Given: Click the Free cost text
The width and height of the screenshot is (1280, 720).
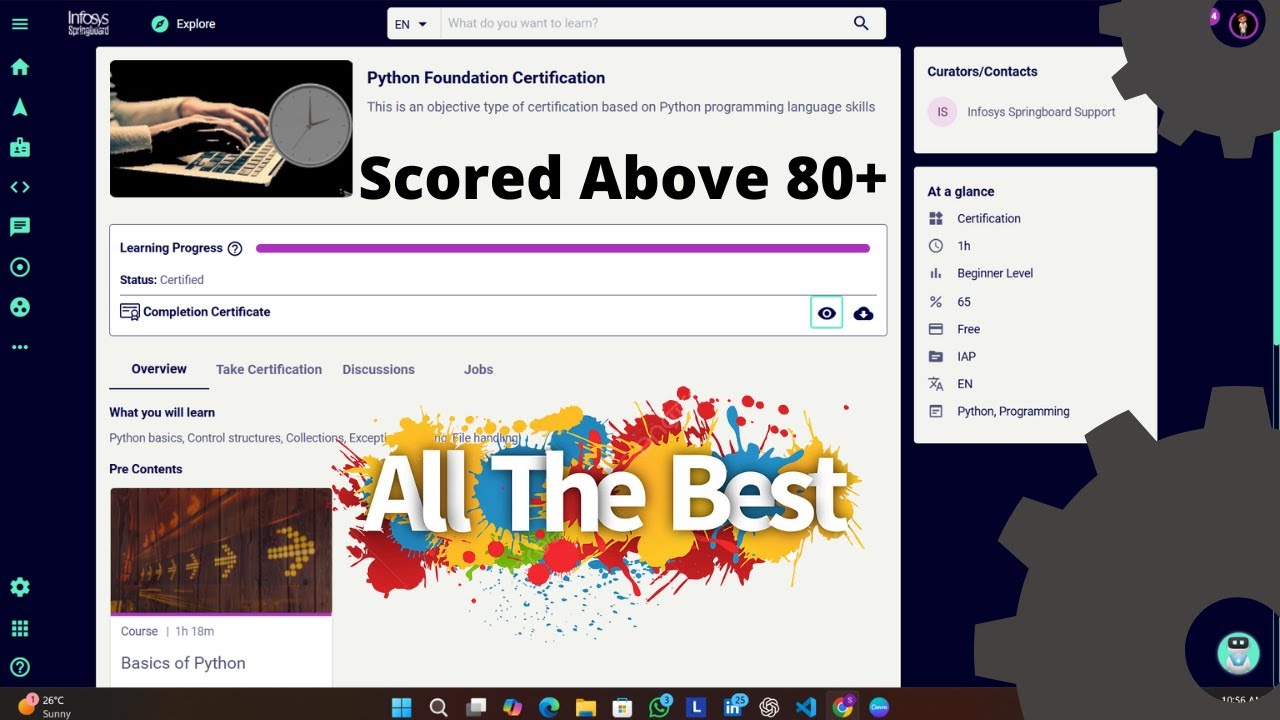Looking at the screenshot, I should pyautogui.click(x=968, y=329).
